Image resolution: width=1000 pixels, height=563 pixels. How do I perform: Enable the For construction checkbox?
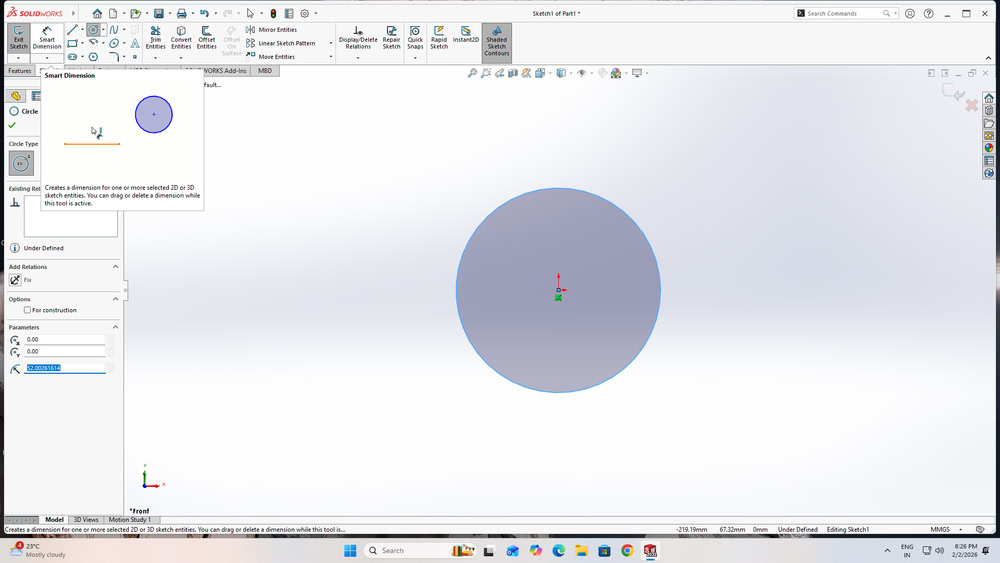pyautogui.click(x=27, y=310)
